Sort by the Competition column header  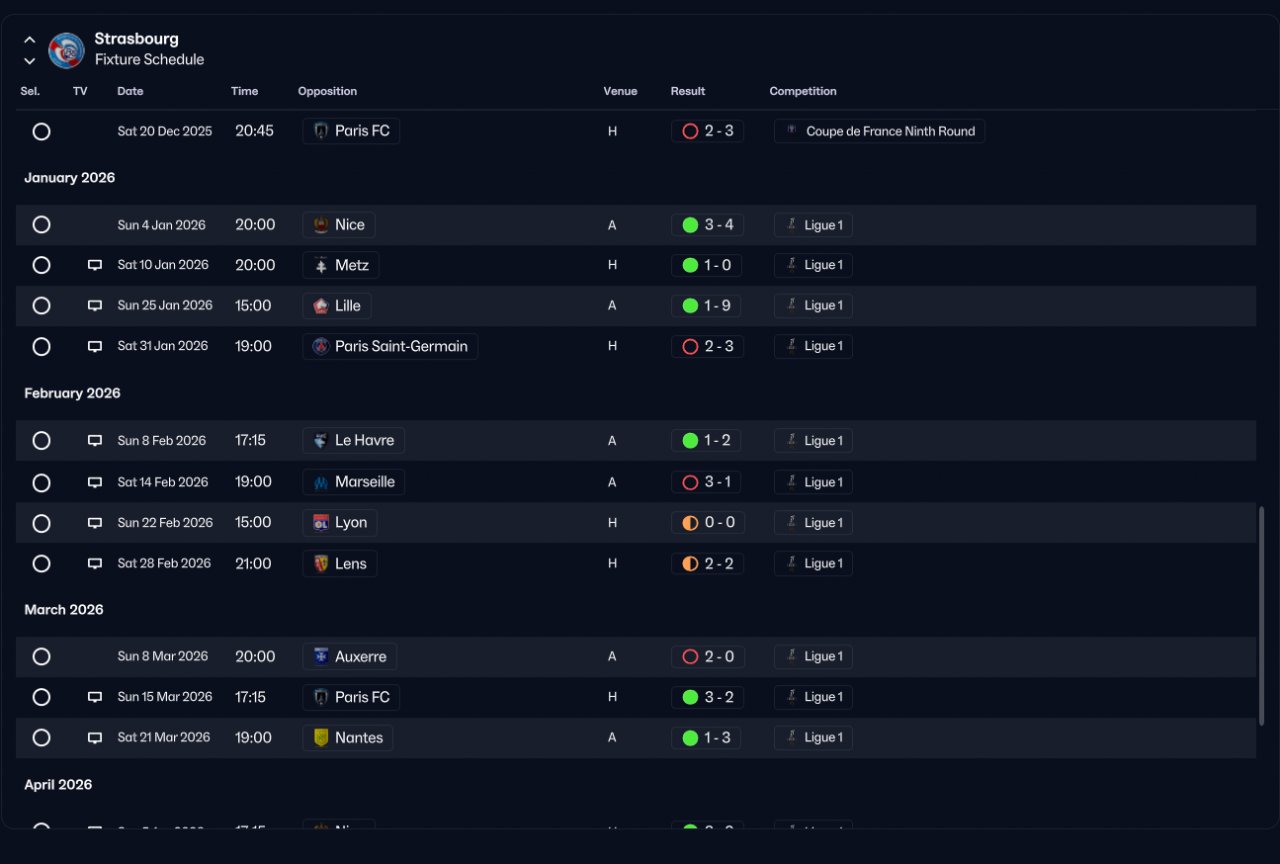(x=803, y=91)
